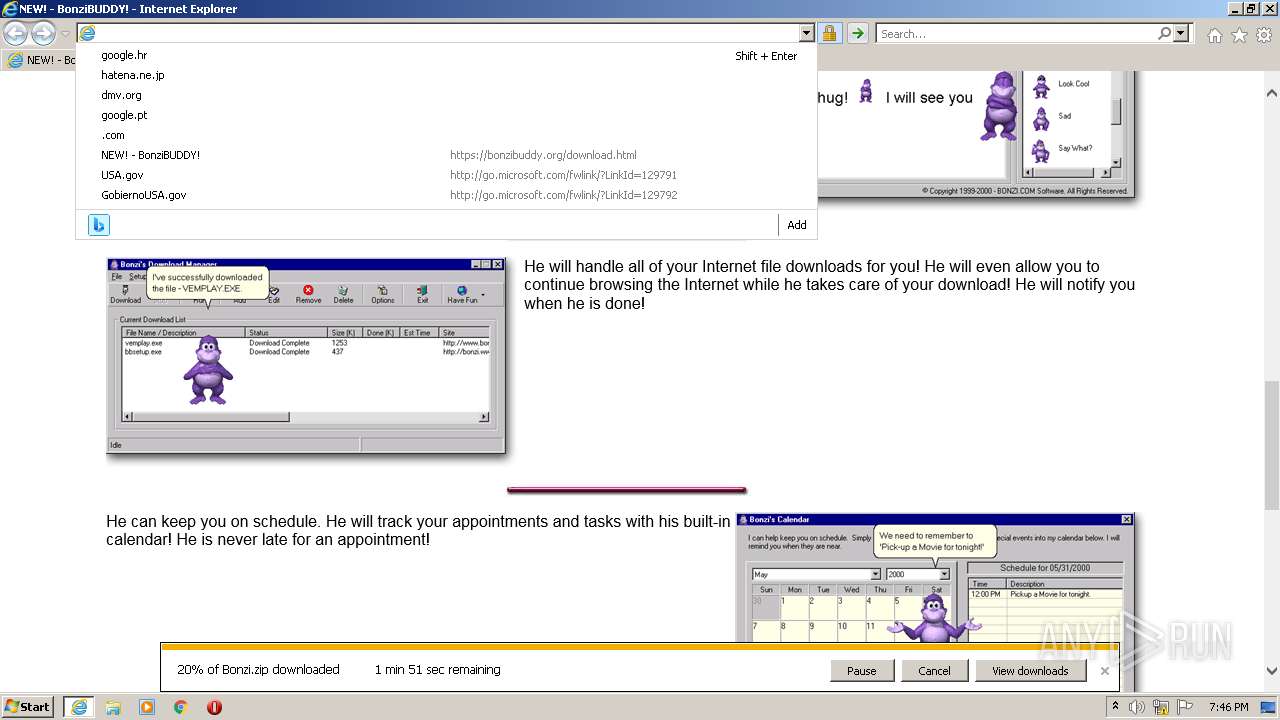The height and width of the screenshot is (720, 1280).
Task: Open the recent pages arrow beside Forward
Action: coord(65,34)
